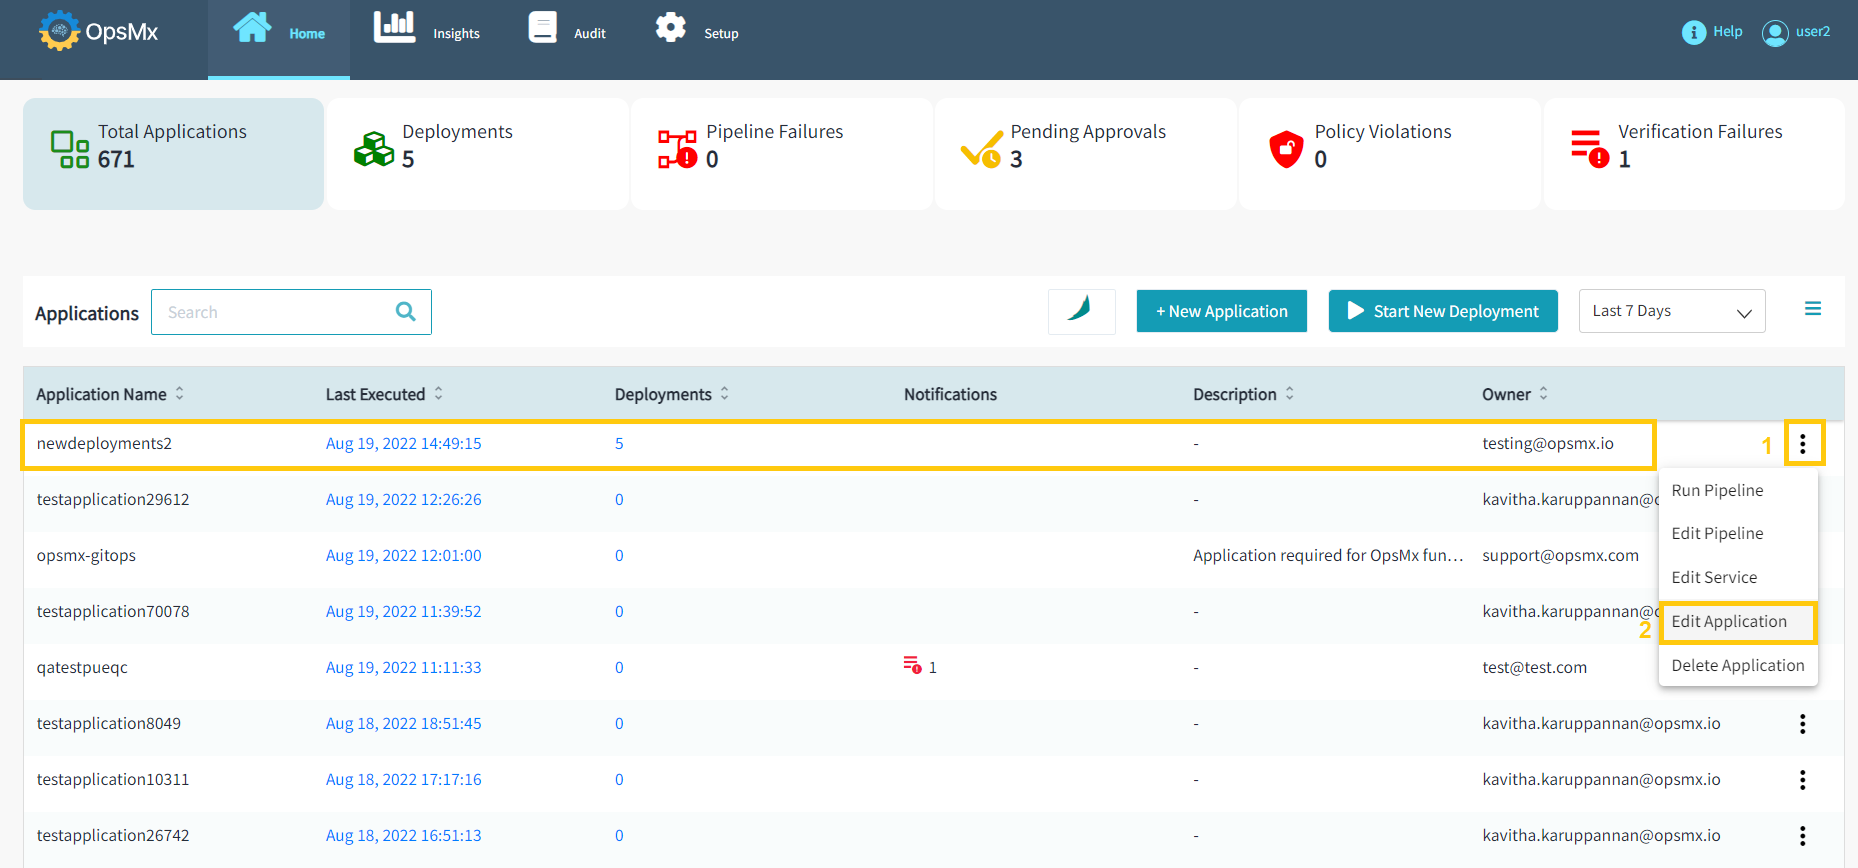Image resolution: width=1858 pixels, height=868 pixels.
Task: Open the Setup gear icon
Action: point(670,28)
